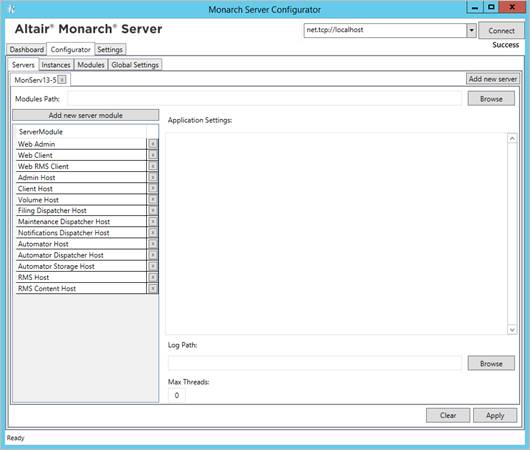Select Automator Host in module list
This screenshot has width=530, height=450.
[x=81, y=244]
